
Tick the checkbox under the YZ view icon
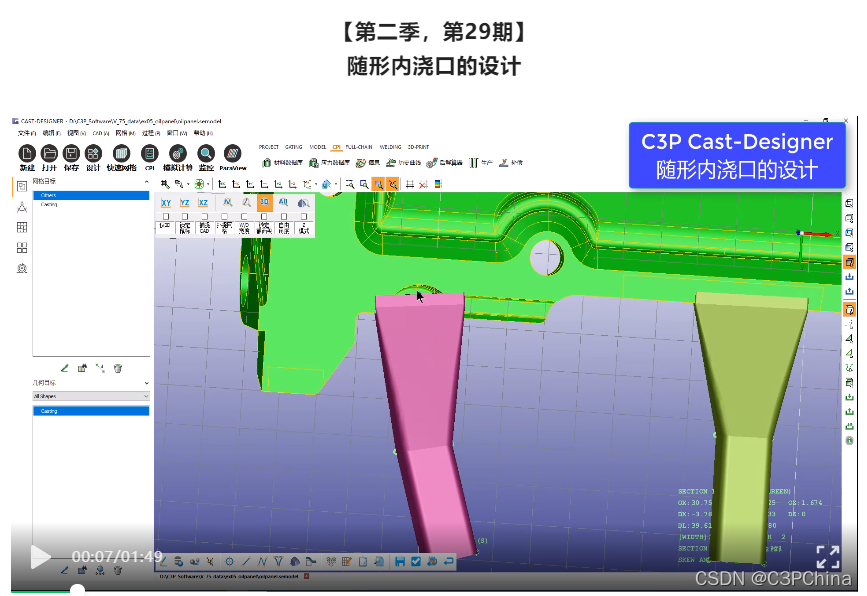[185, 216]
